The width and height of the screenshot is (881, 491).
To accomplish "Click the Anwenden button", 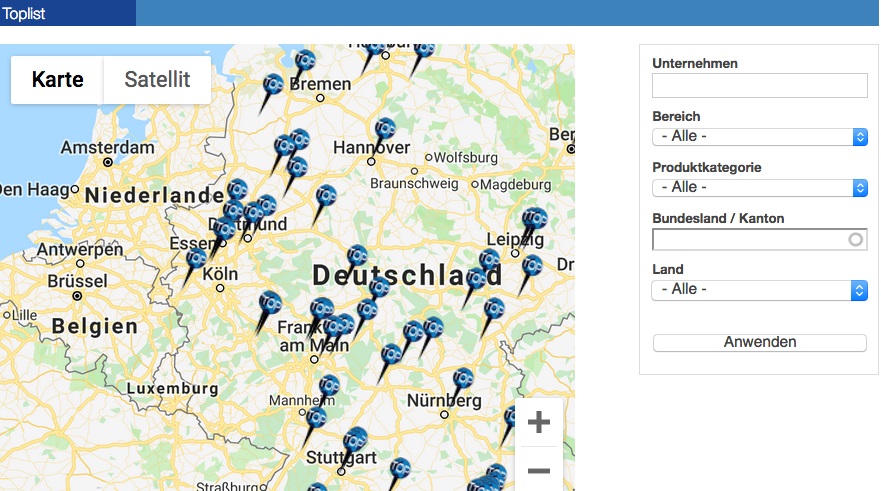I will coord(760,343).
